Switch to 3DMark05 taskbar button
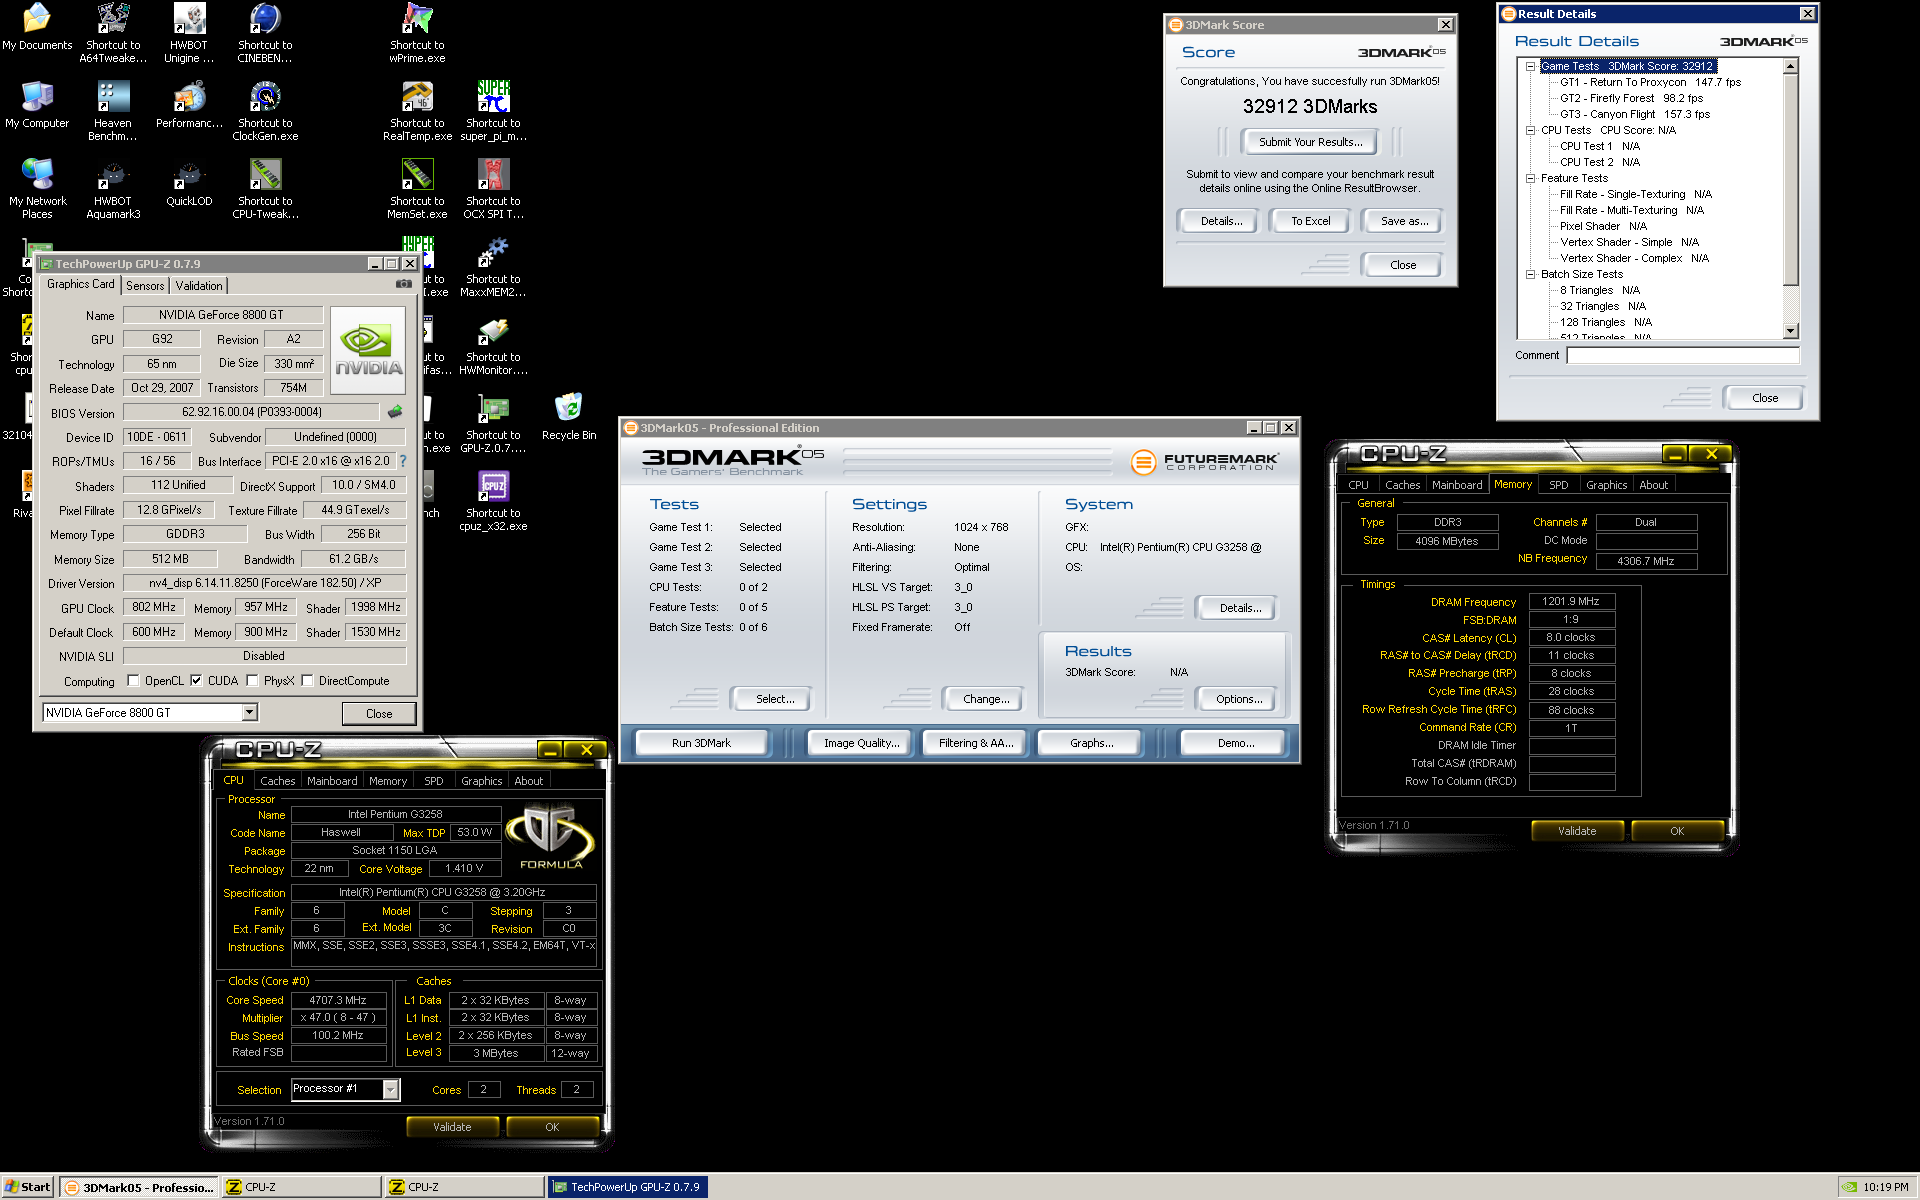The width and height of the screenshot is (1920, 1200). click(138, 1187)
